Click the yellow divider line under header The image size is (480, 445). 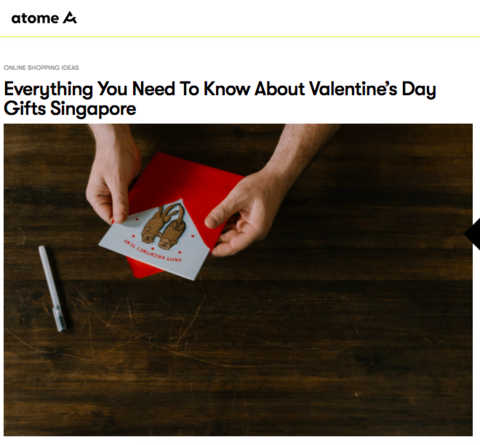tap(240, 36)
